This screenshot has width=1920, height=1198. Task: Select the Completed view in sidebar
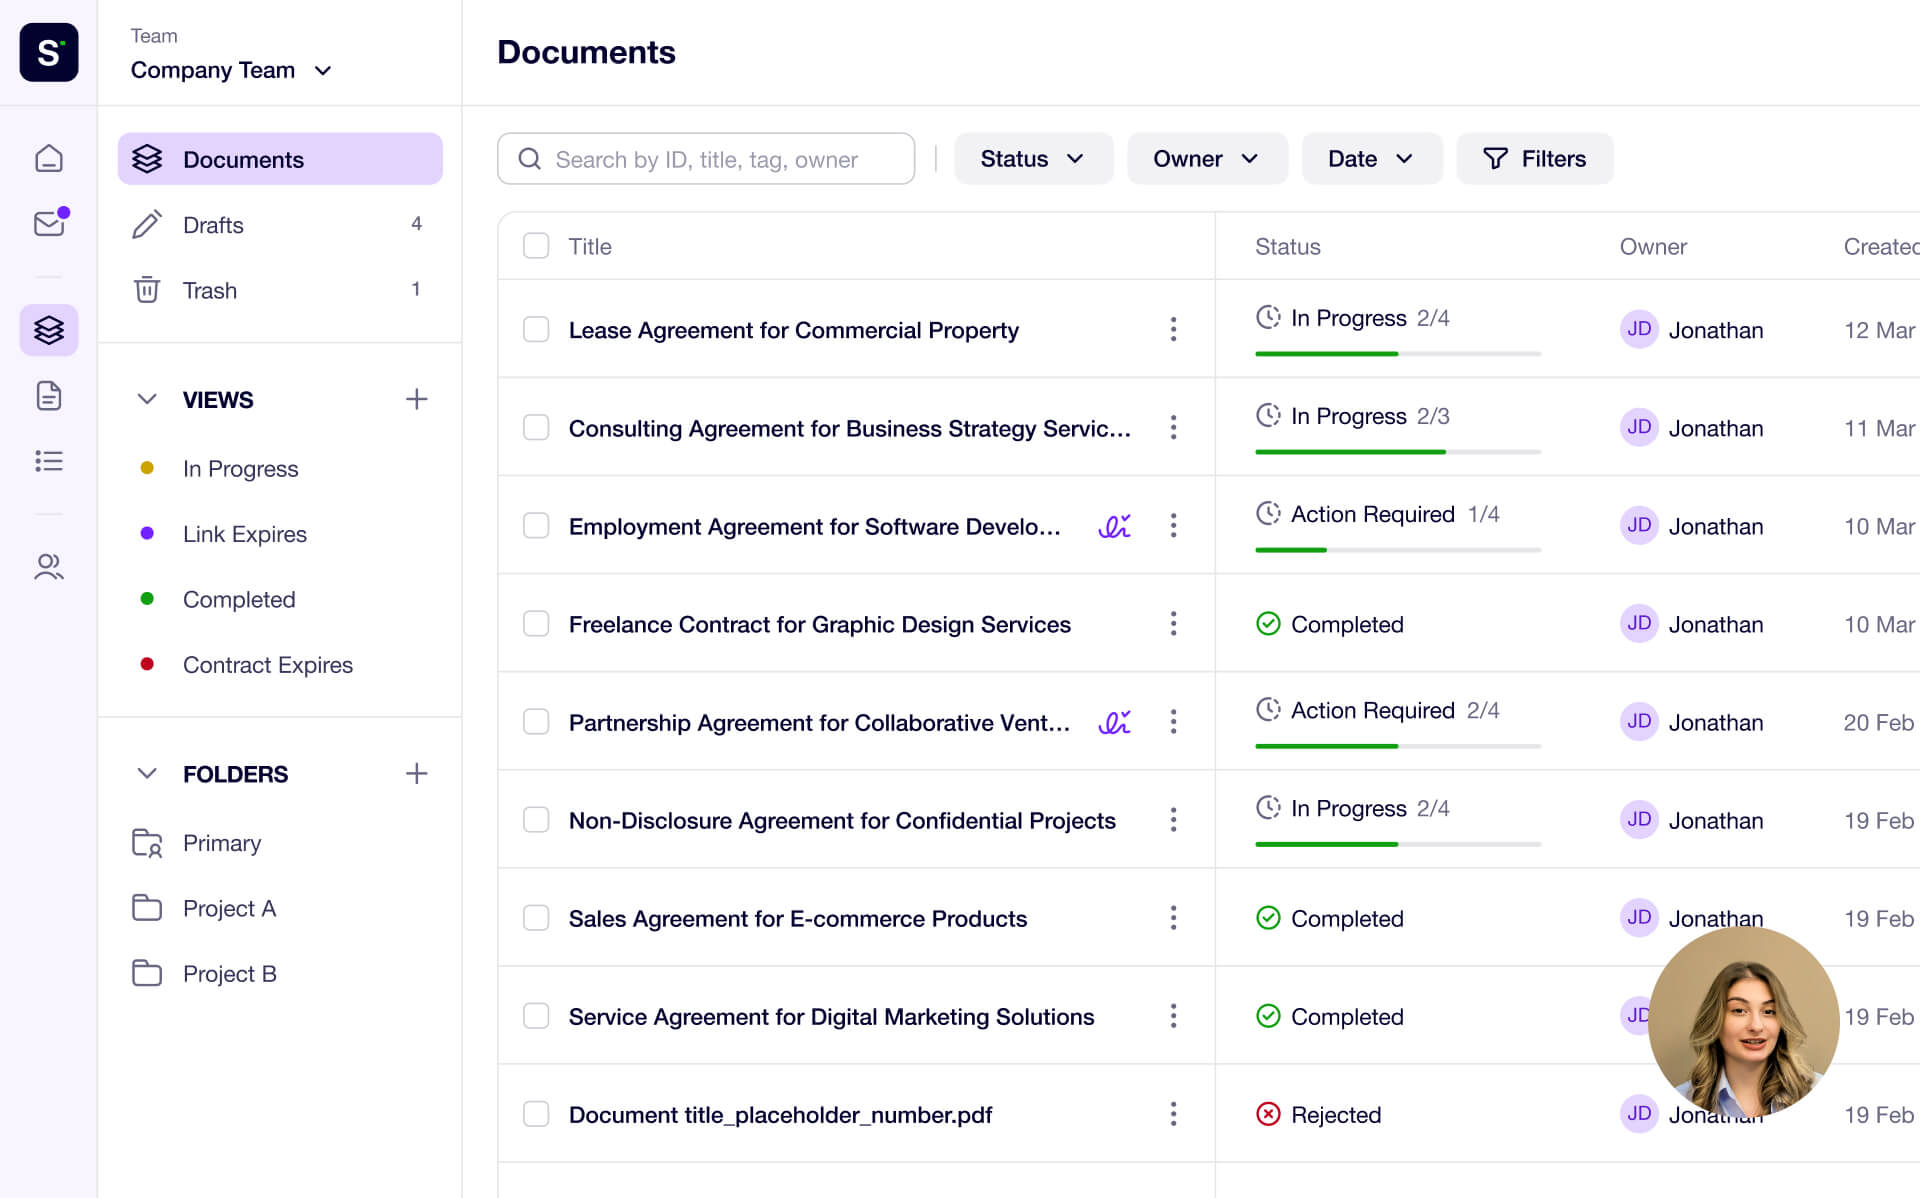(238, 599)
